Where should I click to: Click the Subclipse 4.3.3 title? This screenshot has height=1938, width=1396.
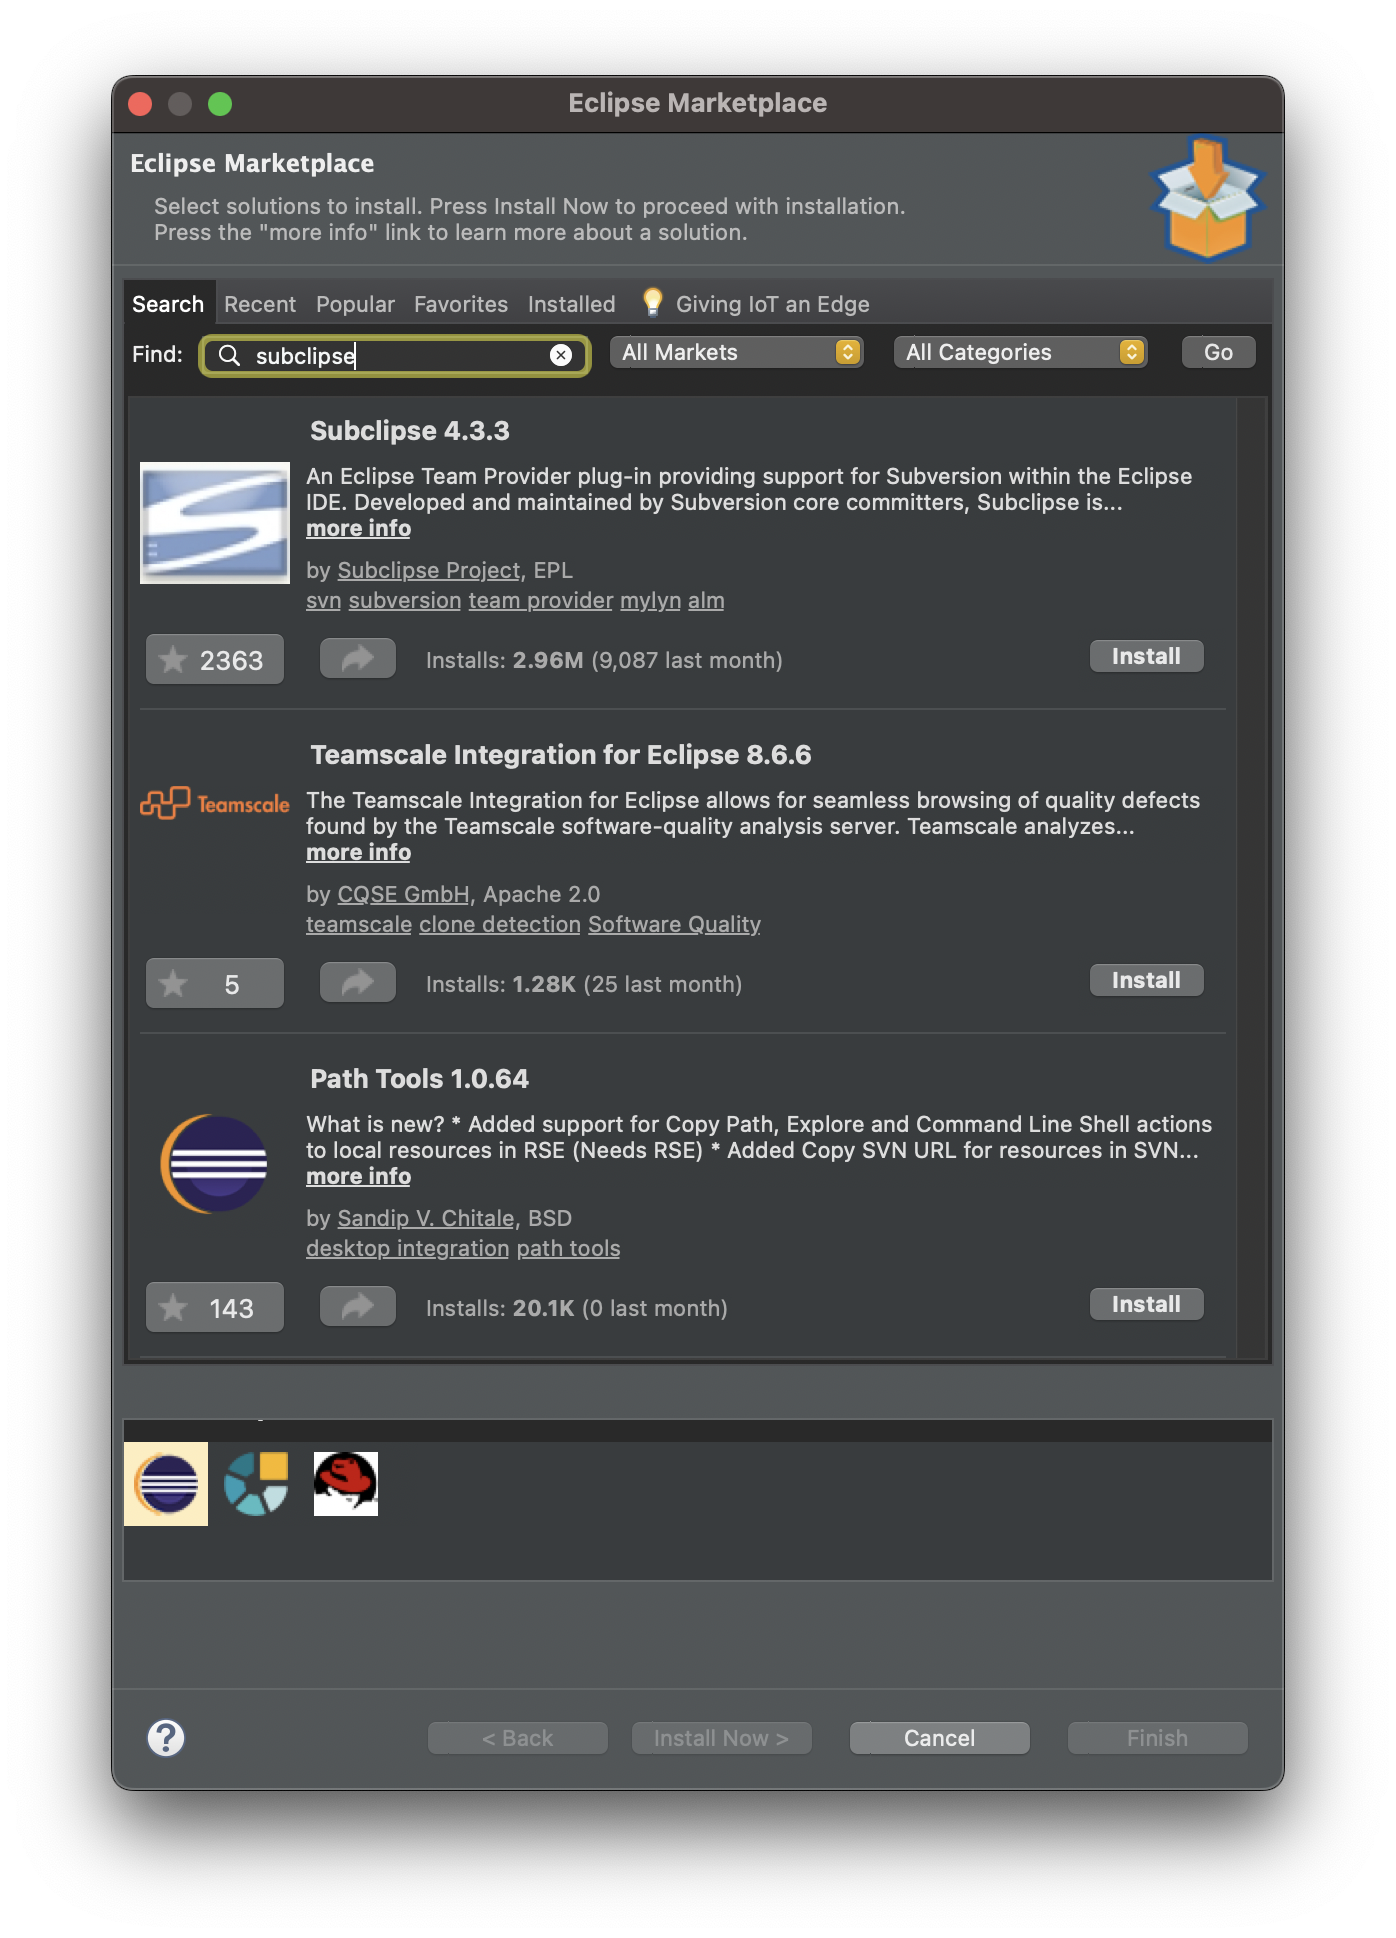tap(410, 430)
